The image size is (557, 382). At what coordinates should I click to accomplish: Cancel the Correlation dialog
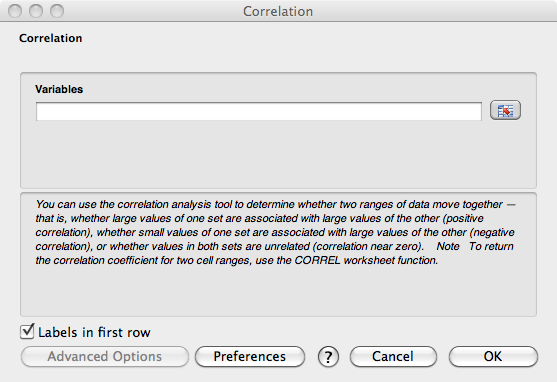click(393, 356)
